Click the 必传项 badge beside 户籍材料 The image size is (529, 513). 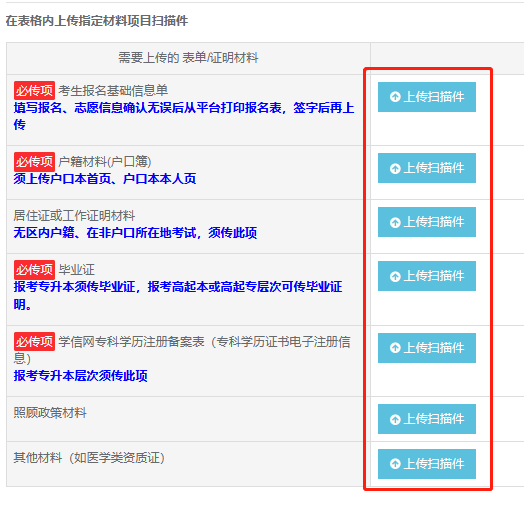click(x=34, y=162)
